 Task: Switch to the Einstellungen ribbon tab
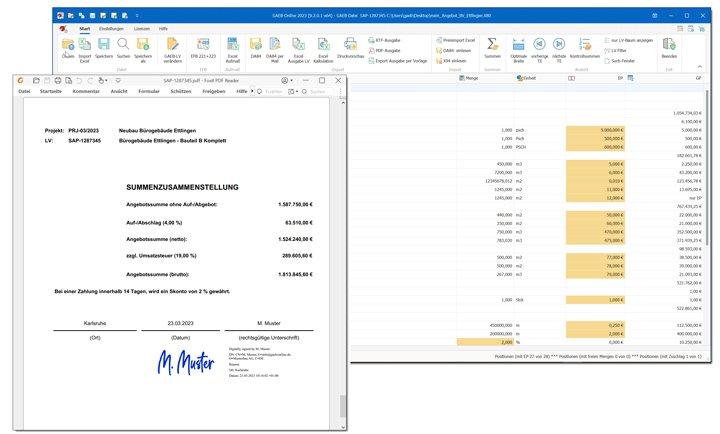pos(111,28)
